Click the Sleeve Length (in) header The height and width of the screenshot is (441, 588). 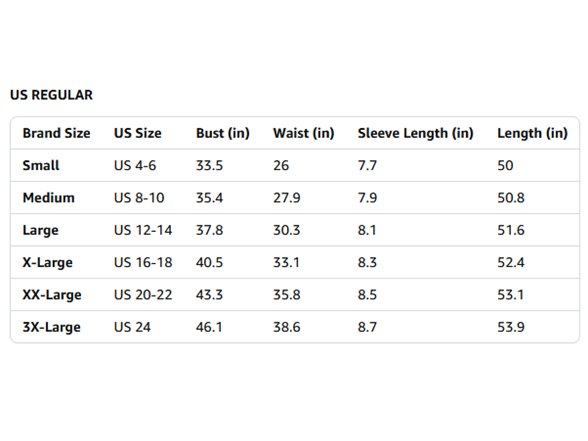click(416, 133)
